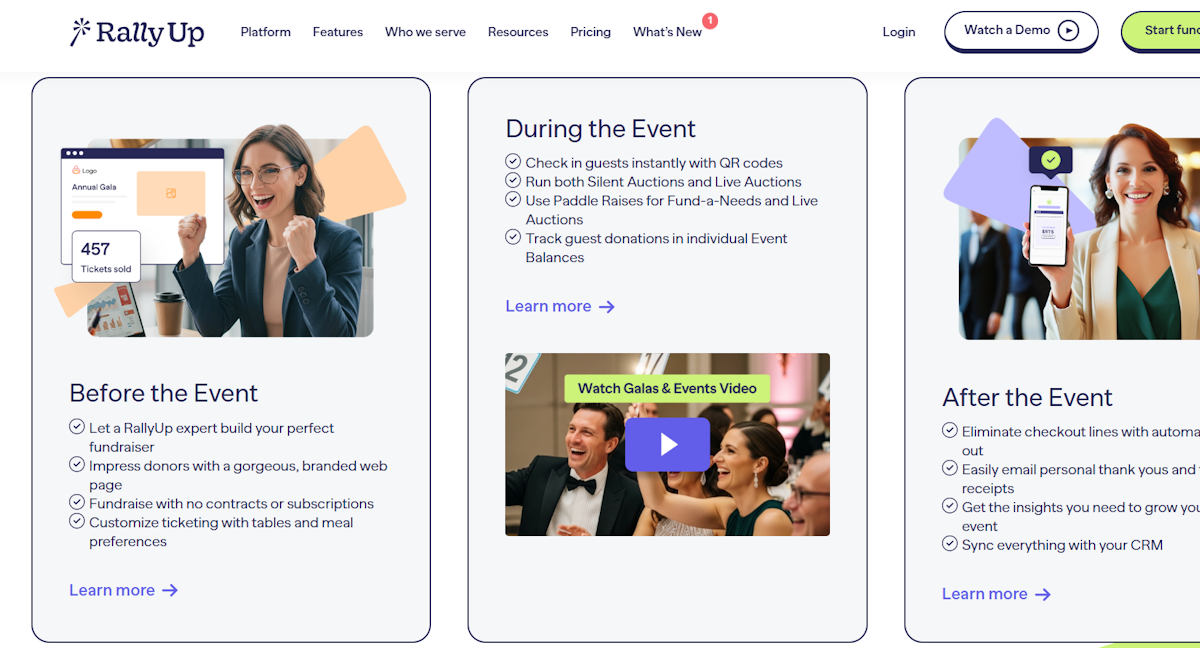Click the Login link
1200x648 pixels.
[899, 32]
